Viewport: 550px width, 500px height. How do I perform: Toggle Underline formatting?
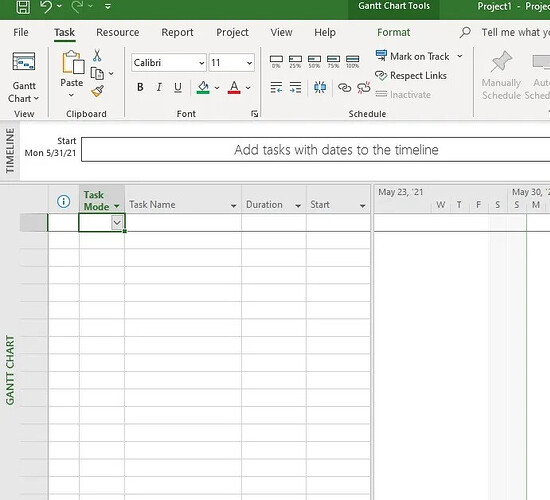point(178,87)
